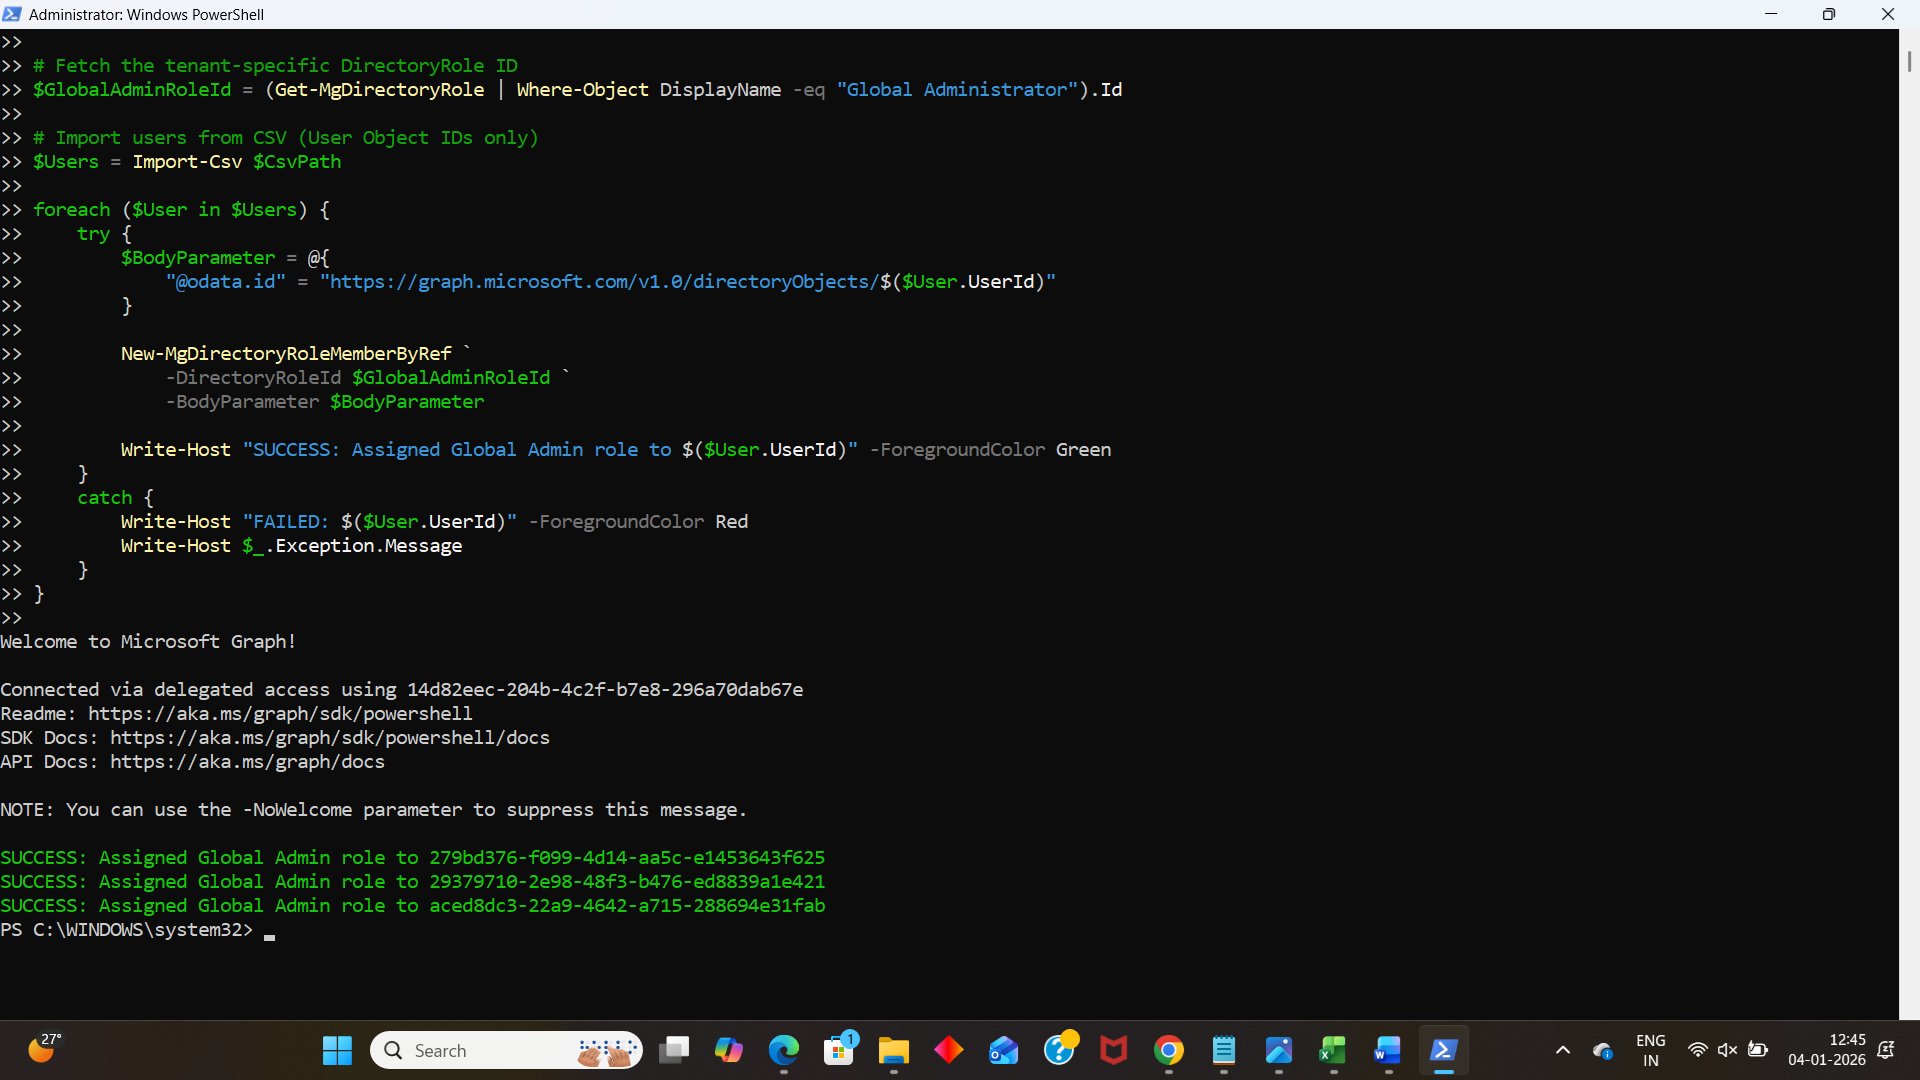Open File Explorer from the taskbar

(x=893, y=1050)
